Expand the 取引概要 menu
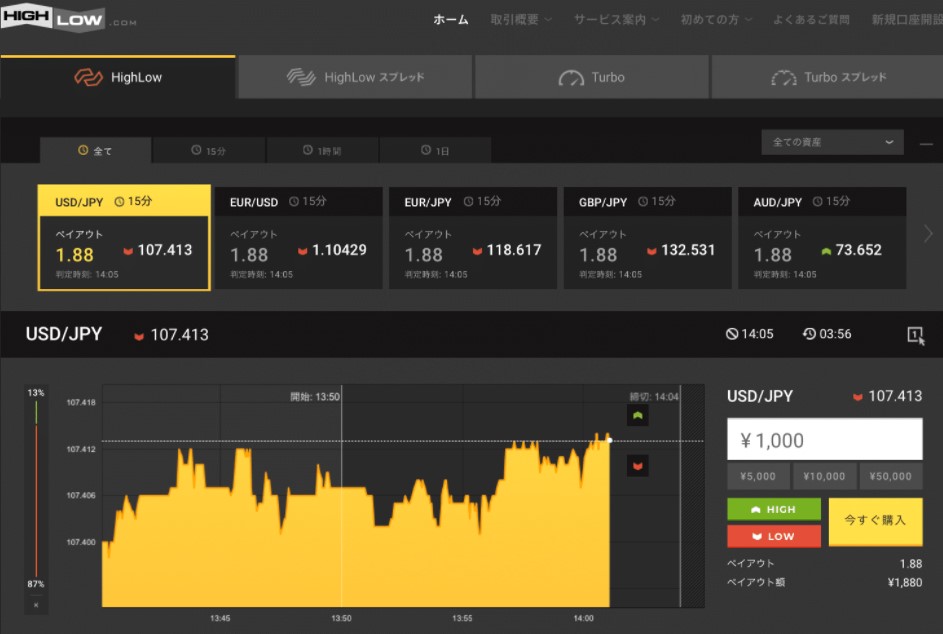This screenshot has height=634, width=943. [521, 20]
